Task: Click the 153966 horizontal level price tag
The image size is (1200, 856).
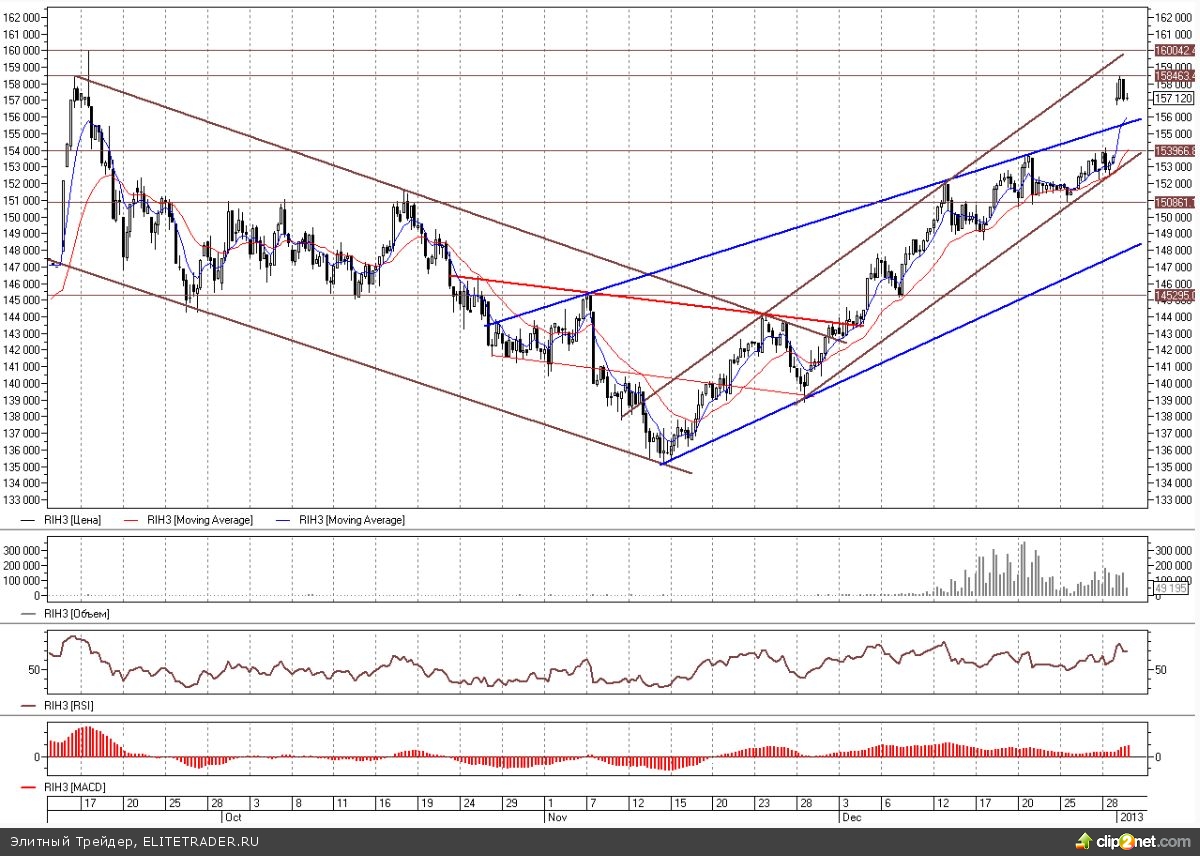Action: pos(1172,150)
